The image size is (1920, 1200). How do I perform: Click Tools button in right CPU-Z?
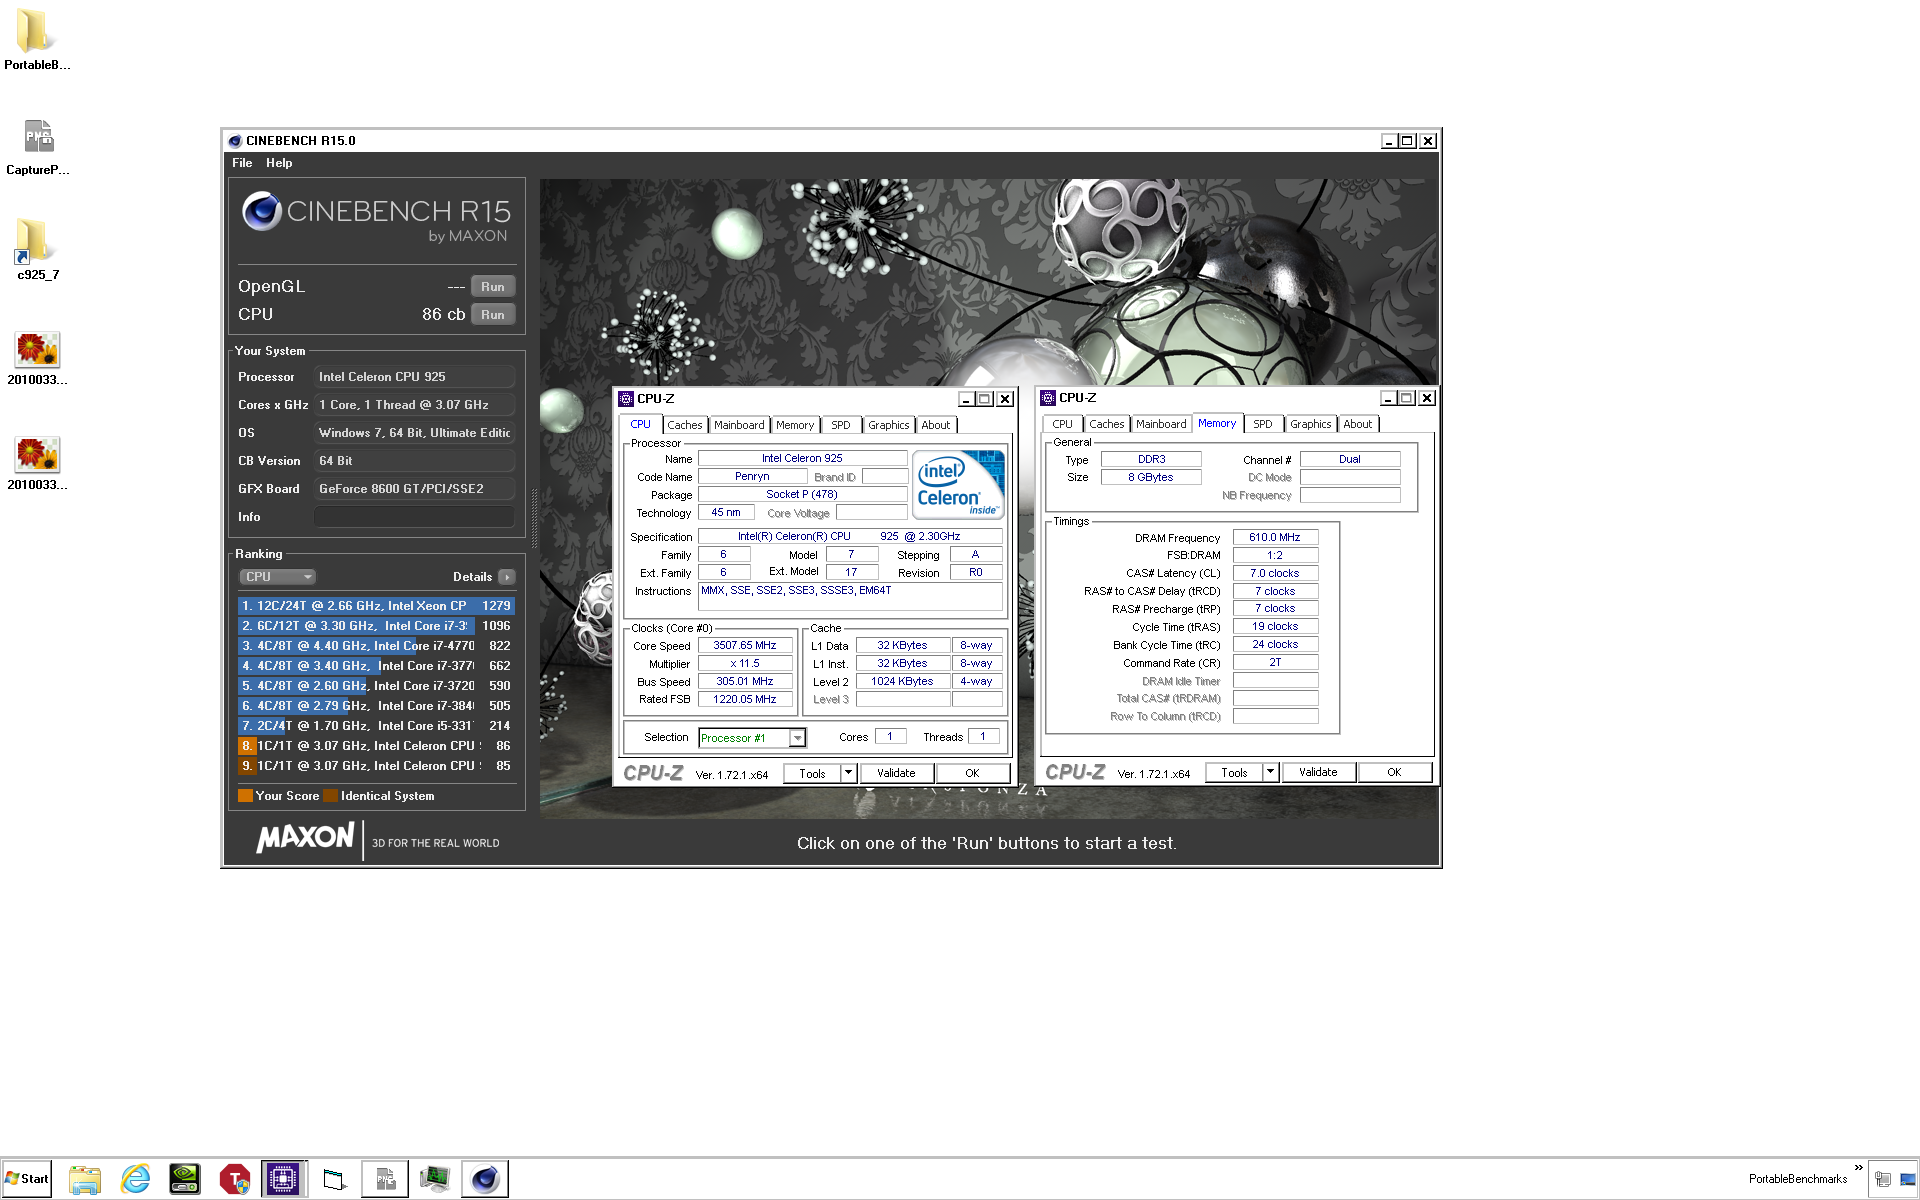pyautogui.click(x=1234, y=772)
